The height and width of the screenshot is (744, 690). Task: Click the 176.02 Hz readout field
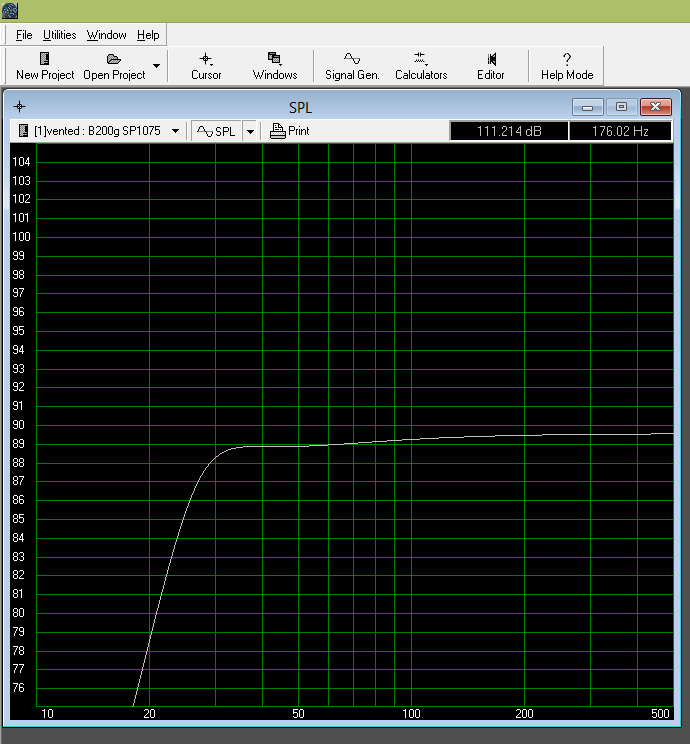point(620,131)
